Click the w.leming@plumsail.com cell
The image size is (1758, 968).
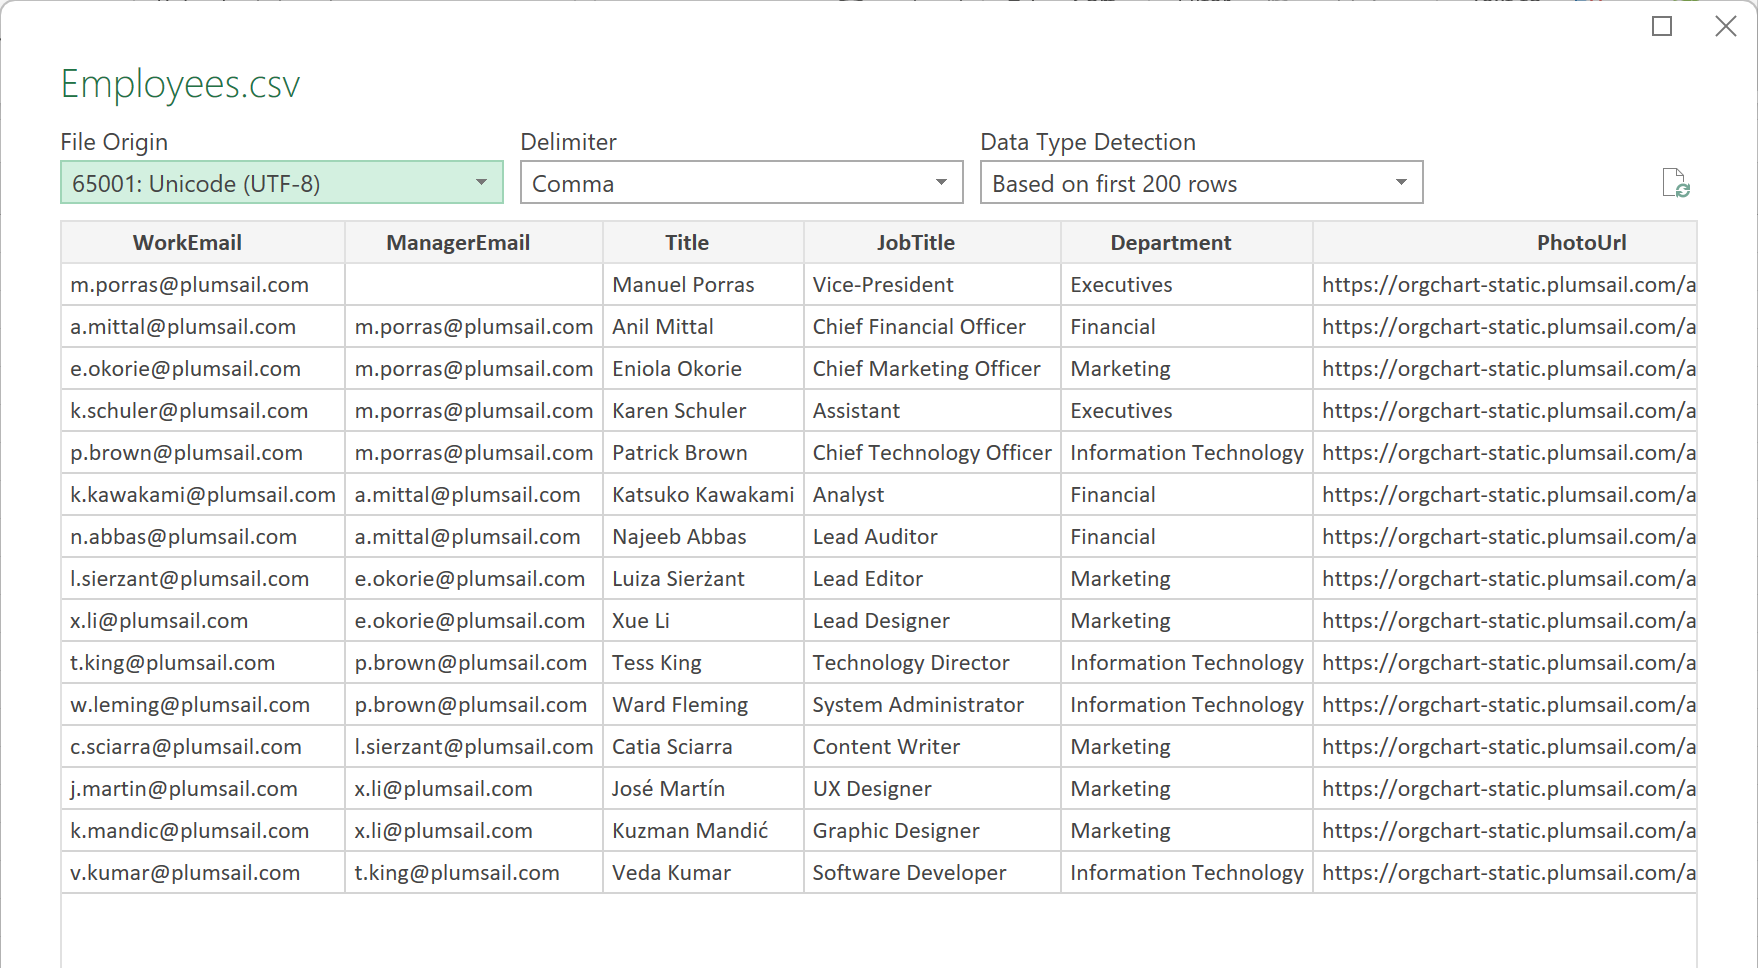click(203, 705)
